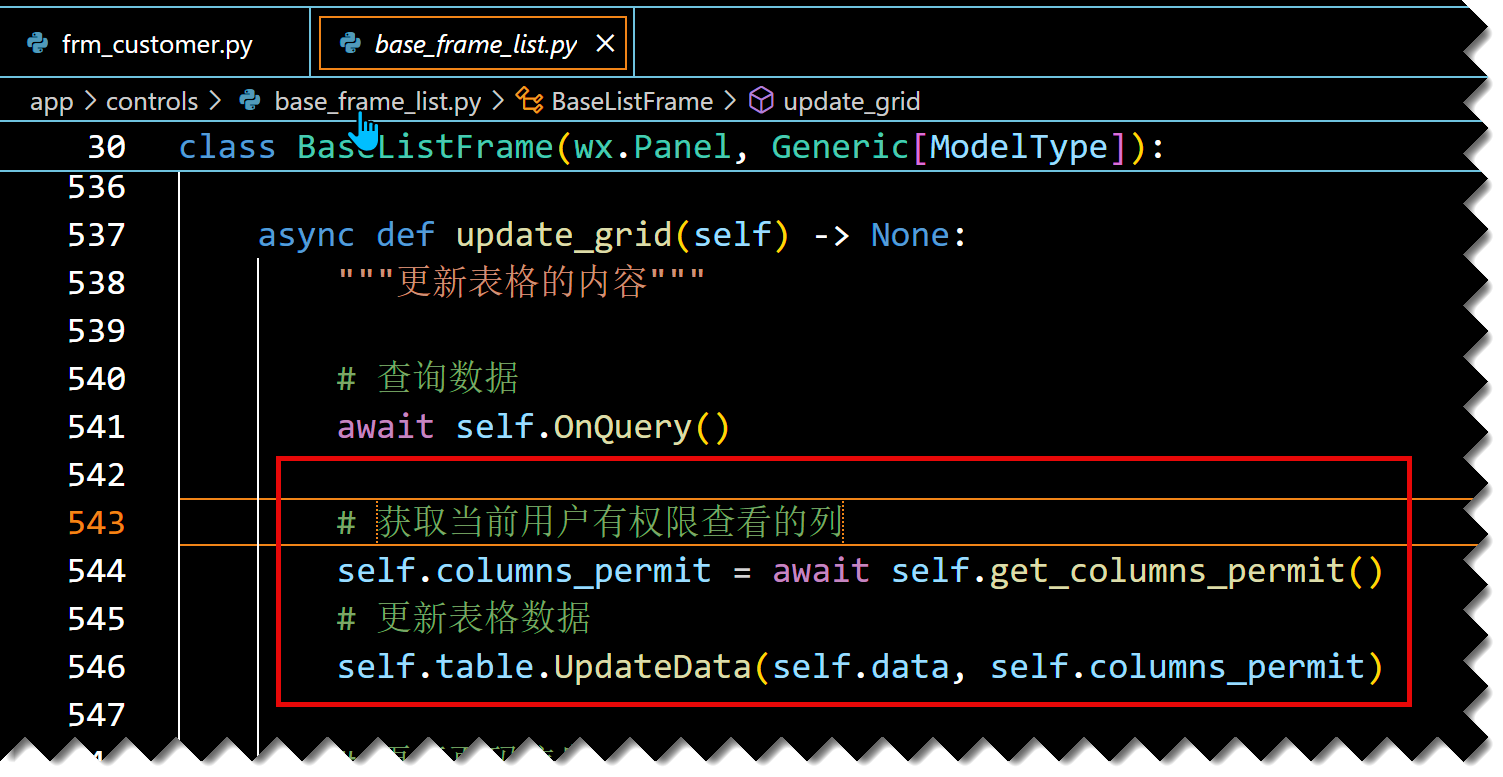
Task: Select the base_frame_list.py editor tab
Action: 475,45
